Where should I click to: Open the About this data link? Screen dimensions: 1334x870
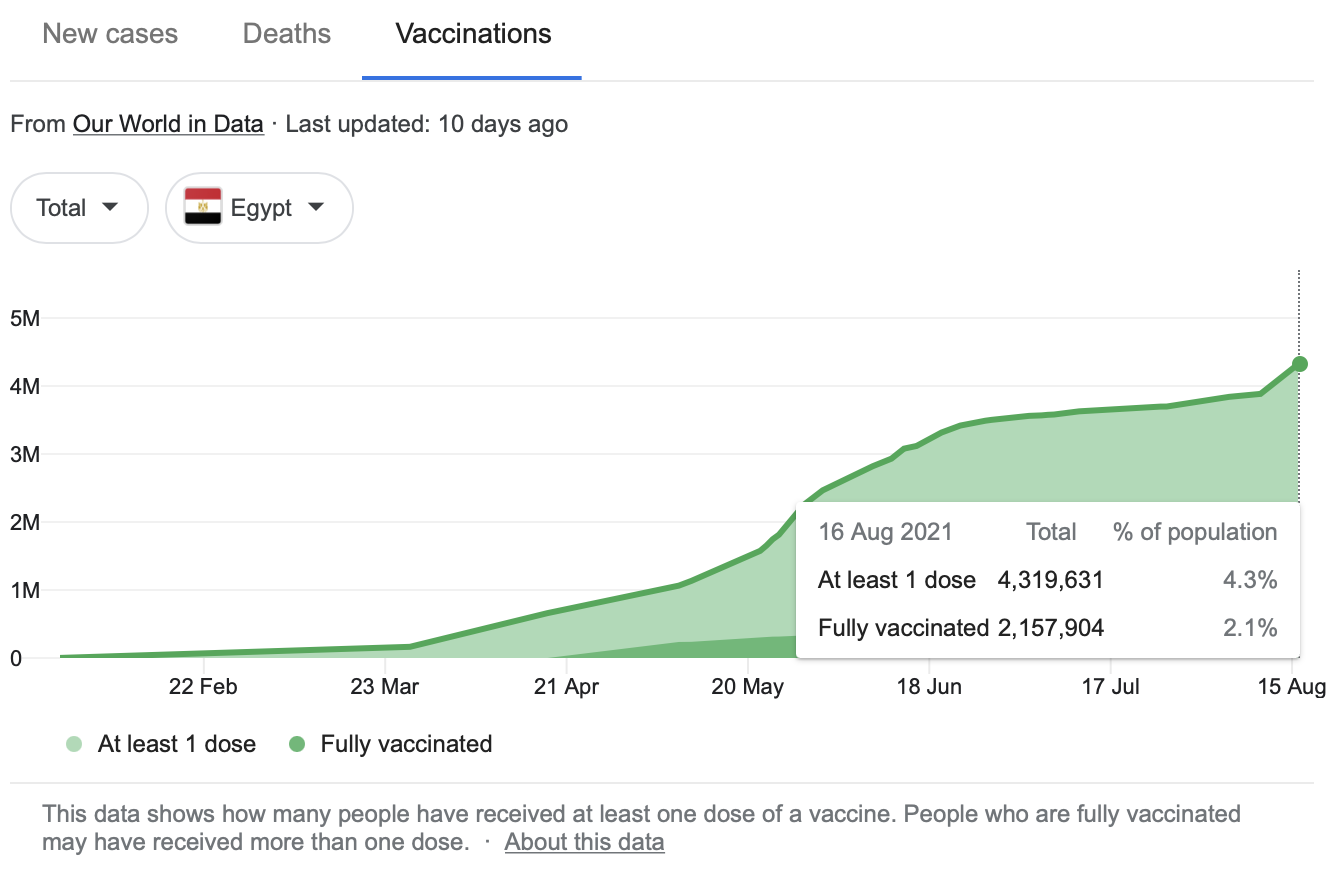584,842
